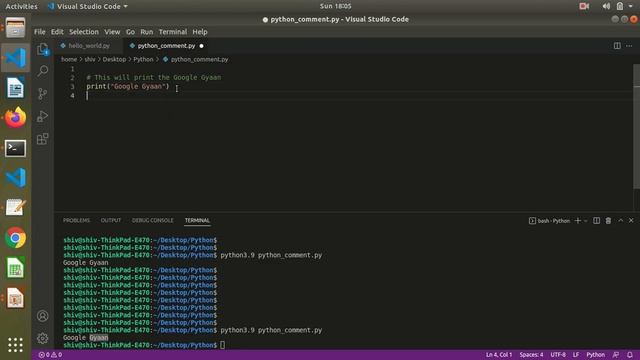Open the Run menu
The height and width of the screenshot is (360, 640).
(x=147, y=32)
